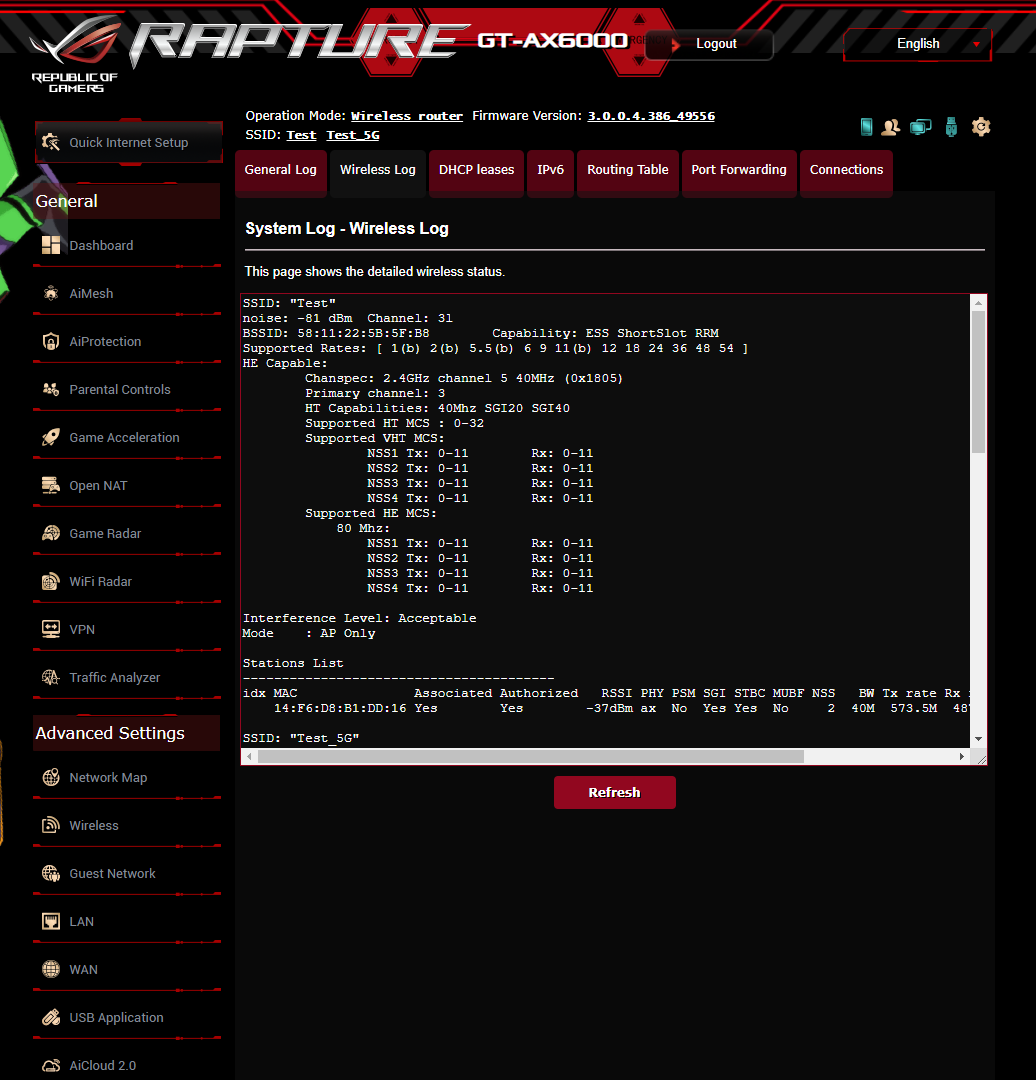Click the 'Chanspec: 2.4GHz channel 5 40MHz' line
Screen dimensions: 1036x1080
[x=464, y=378]
